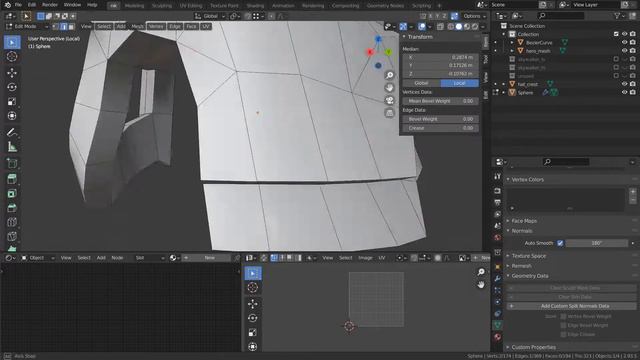
Task: Click the Blender logo menu icon
Action: [x=7, y=5]
